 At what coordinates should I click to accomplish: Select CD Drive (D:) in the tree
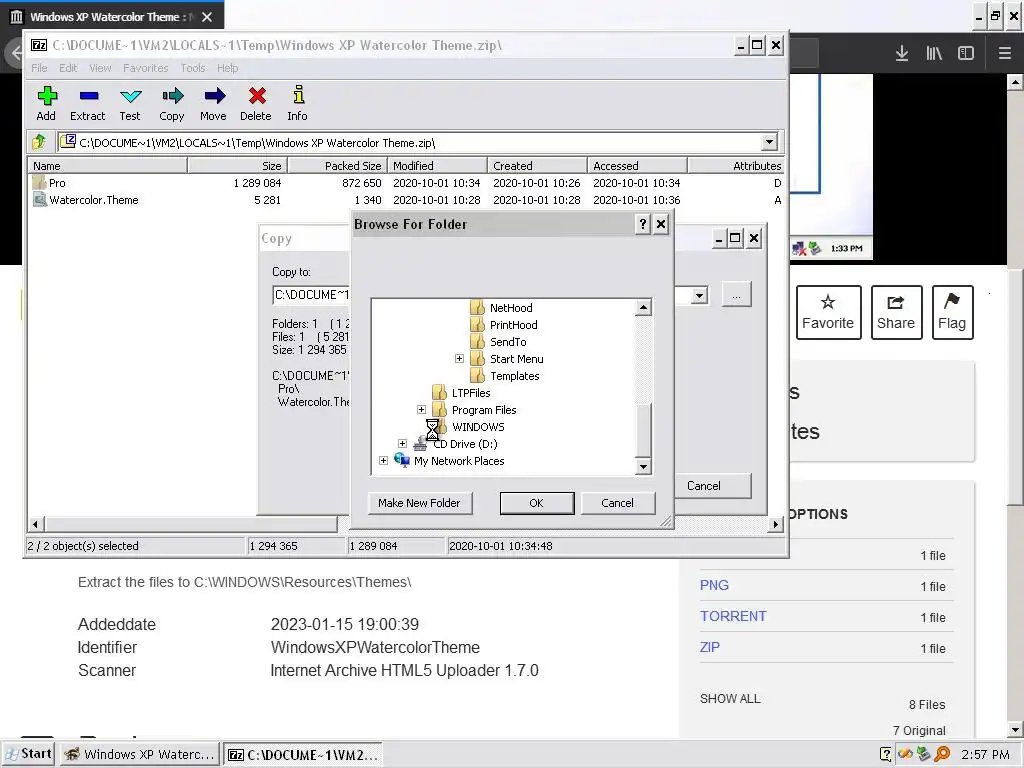coord(465,443)
